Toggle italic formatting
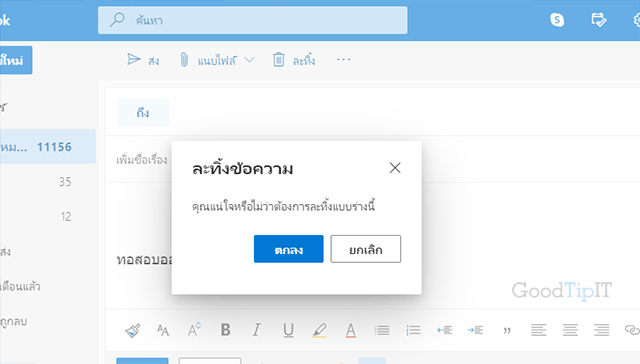Viewport: 640px width, 364px height. point(256,329)
